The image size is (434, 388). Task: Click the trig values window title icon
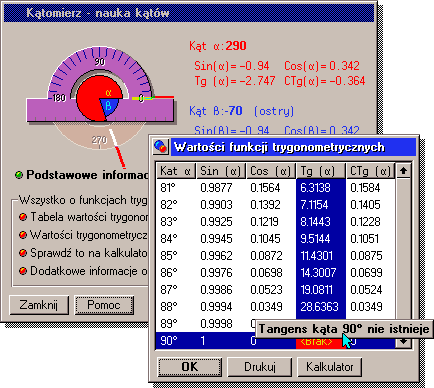coord(161,147)
